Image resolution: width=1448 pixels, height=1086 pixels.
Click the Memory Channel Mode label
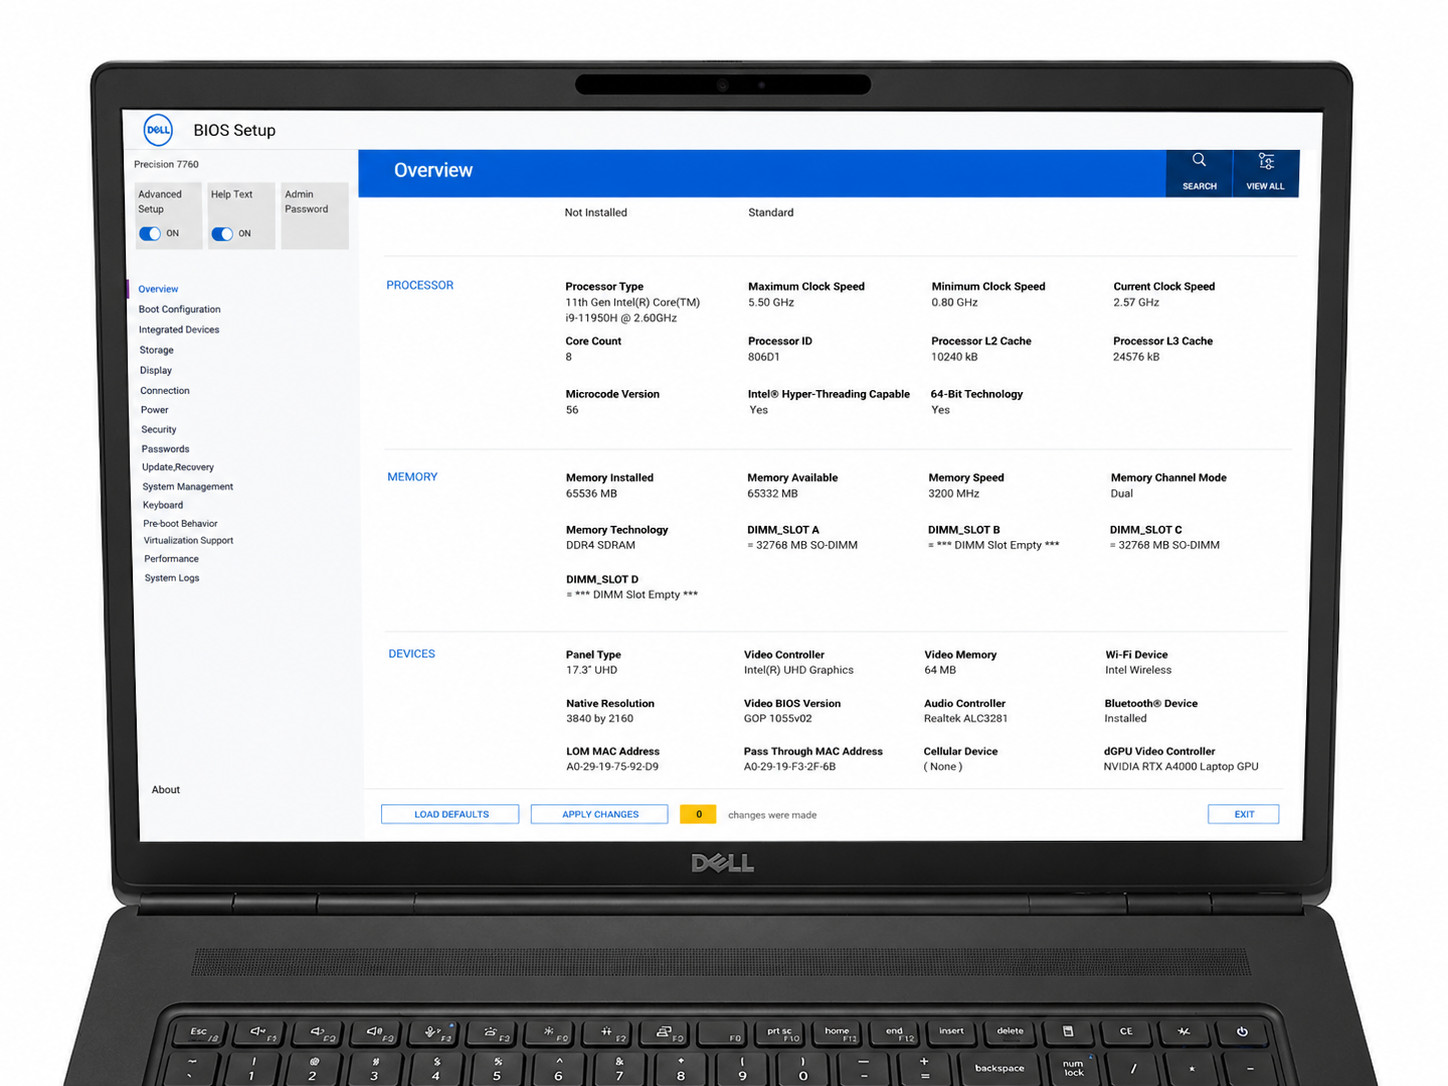pos(1168,478)
